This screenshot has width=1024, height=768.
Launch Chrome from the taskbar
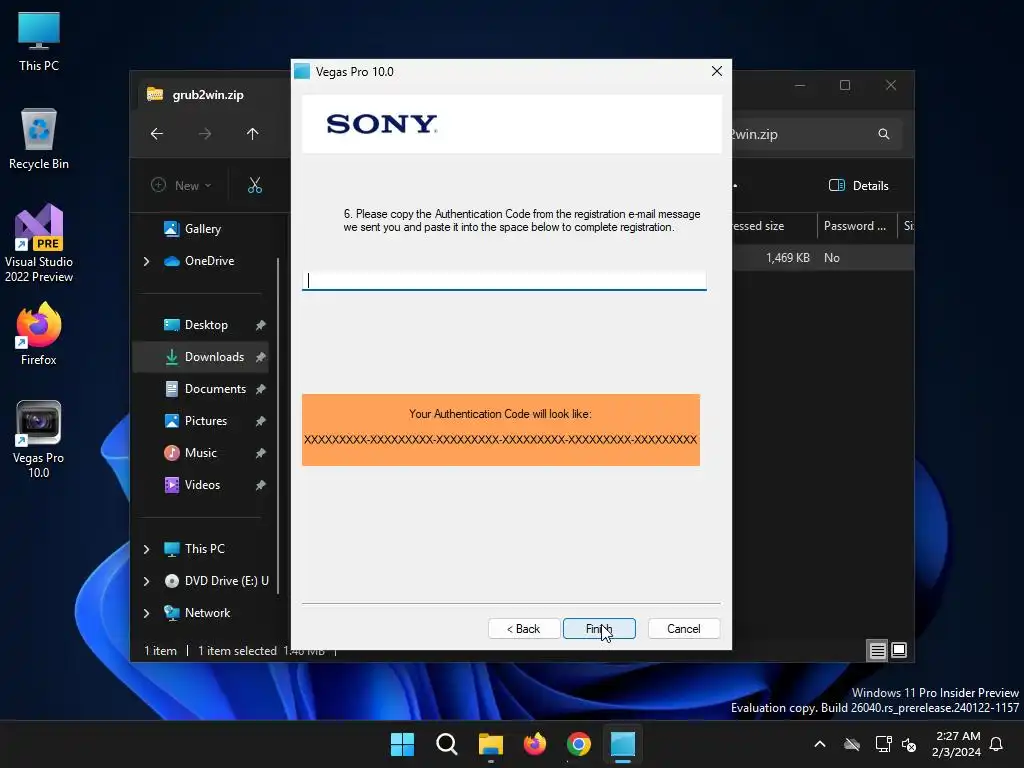coord(579,744)
